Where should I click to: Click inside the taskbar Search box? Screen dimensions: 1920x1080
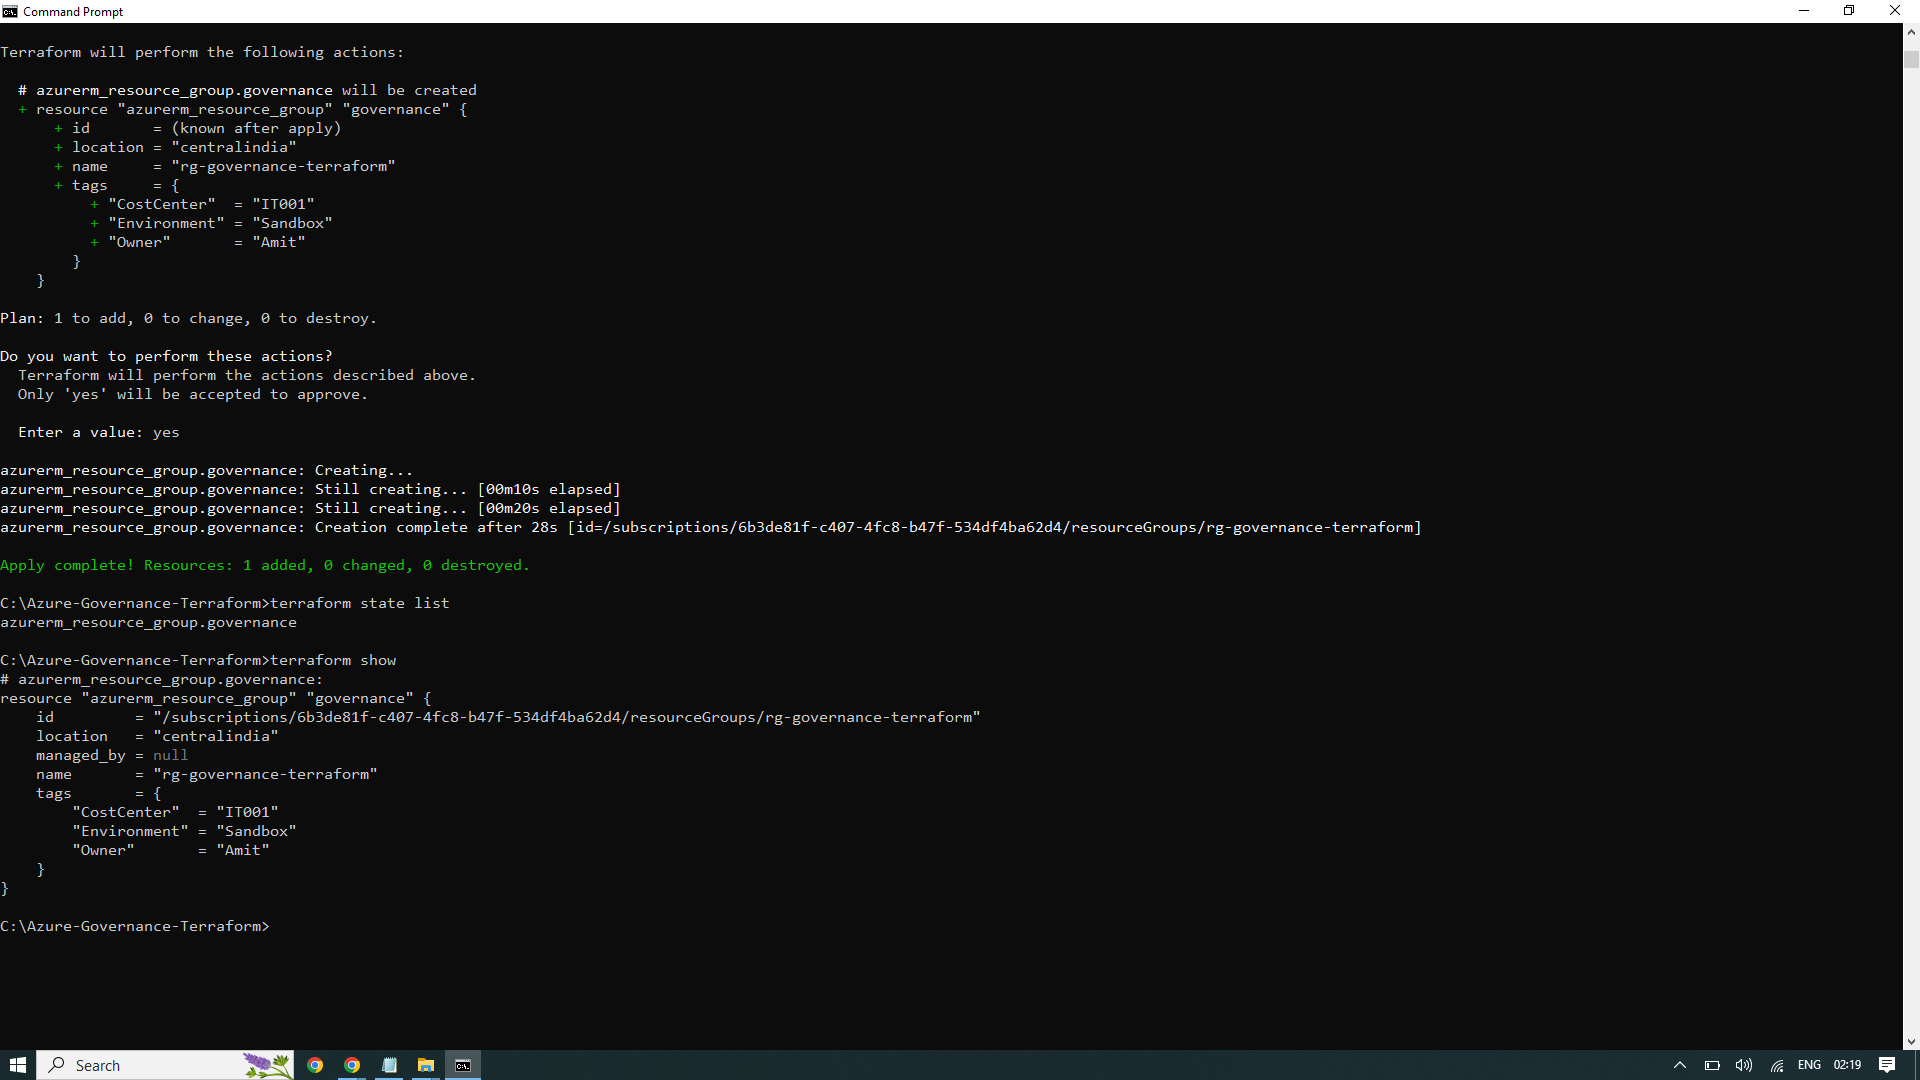point(165,1065)
